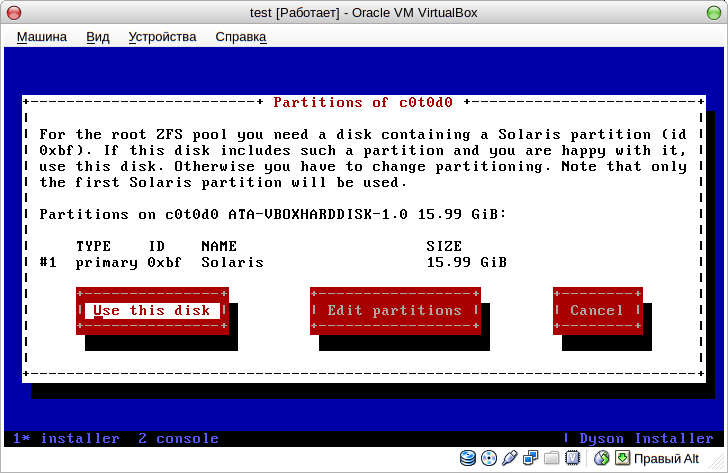Screen dimensions: 728x473
Task: Open the Справка menu
Action: point(240,37)
